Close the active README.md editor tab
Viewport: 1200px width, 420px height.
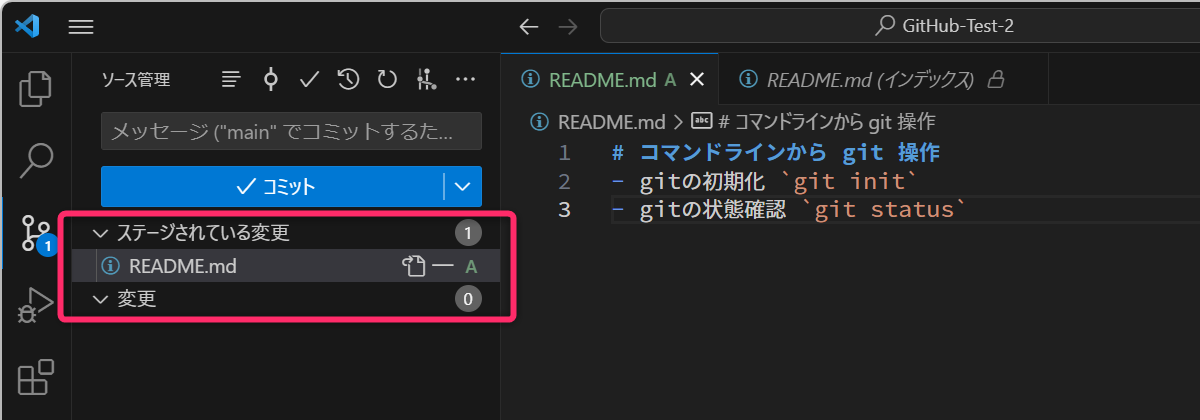697,80
